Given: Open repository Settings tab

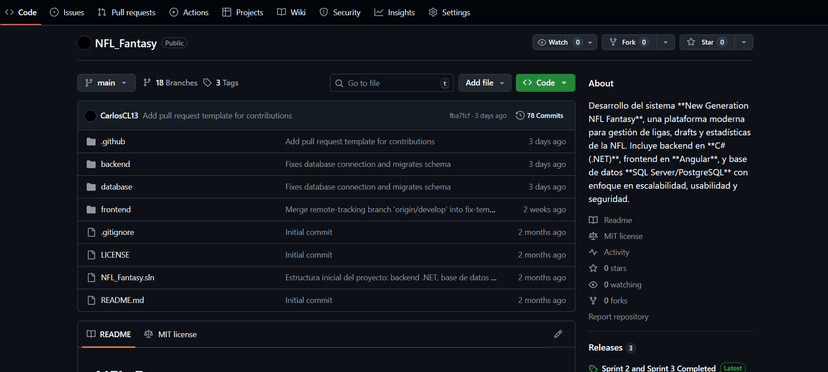Looking at the screenshot, I should 449,12.
